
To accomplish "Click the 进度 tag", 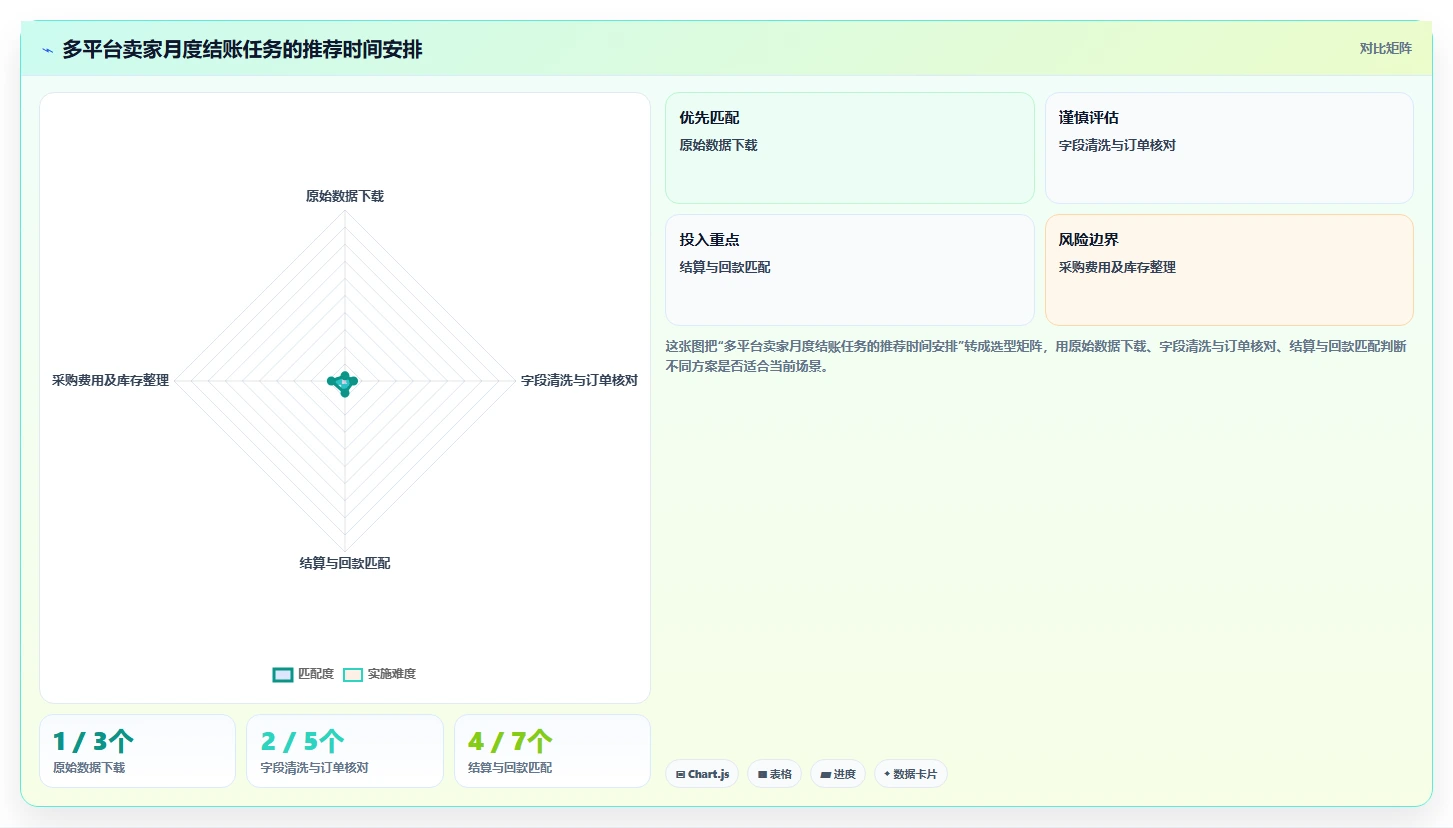I will tap(838, 774).
